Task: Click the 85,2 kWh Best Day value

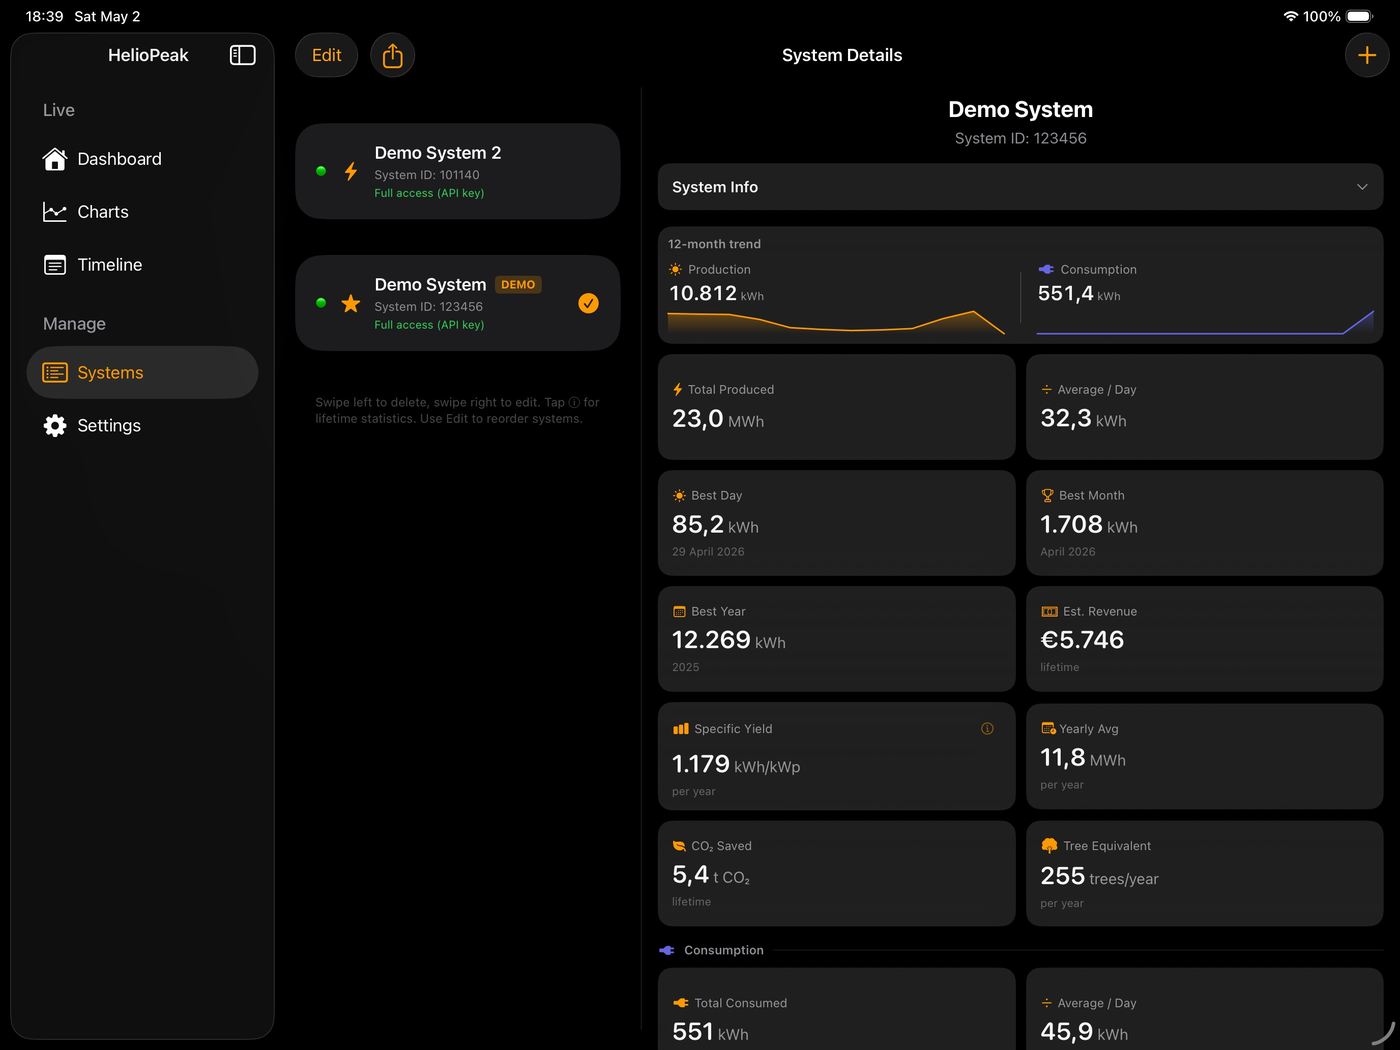Action: coord(715,525)
